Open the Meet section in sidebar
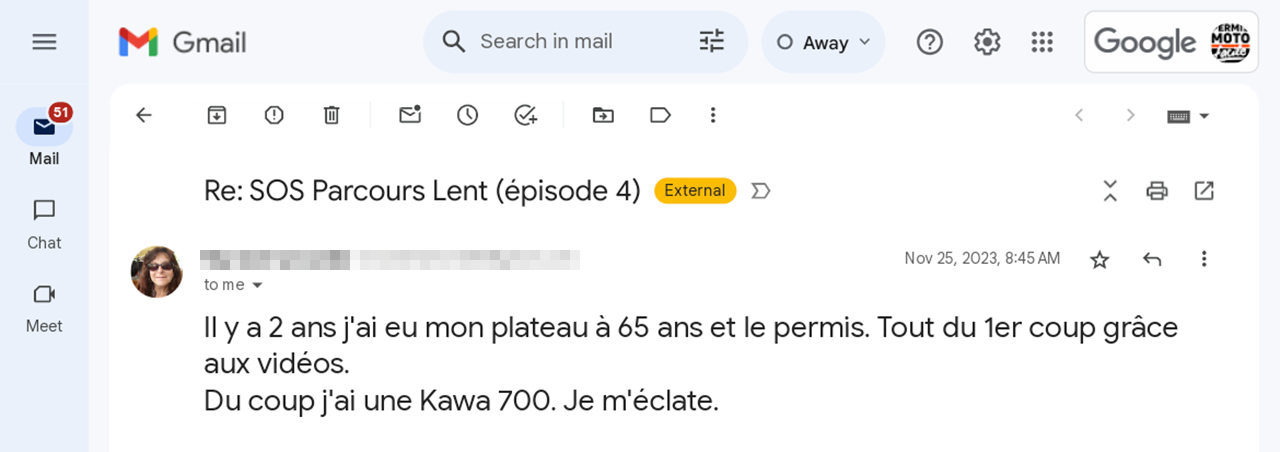The height and width of the screenshot is (452, 1280). pyautogui.click(x=44, y=308)
